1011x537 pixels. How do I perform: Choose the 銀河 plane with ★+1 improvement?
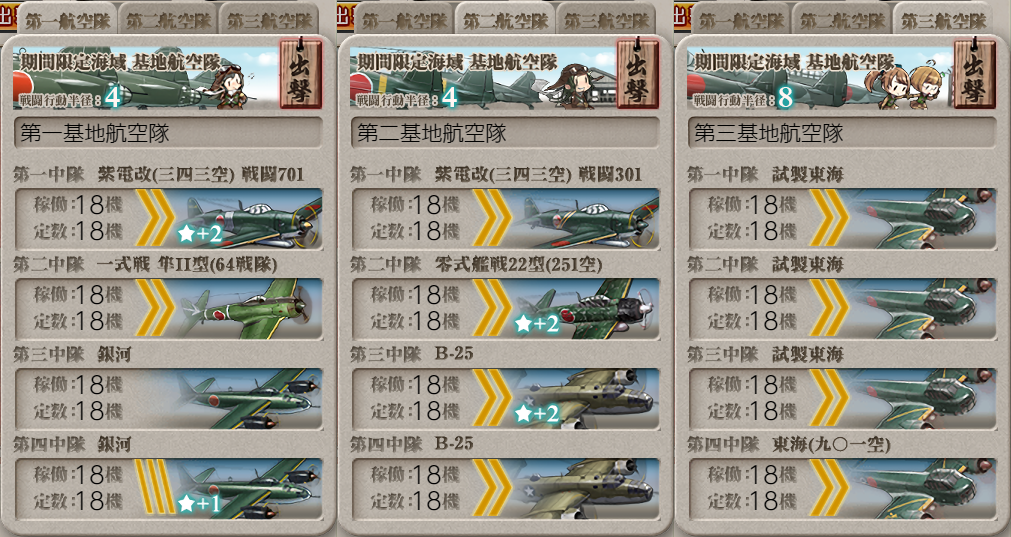pos(249,489)
